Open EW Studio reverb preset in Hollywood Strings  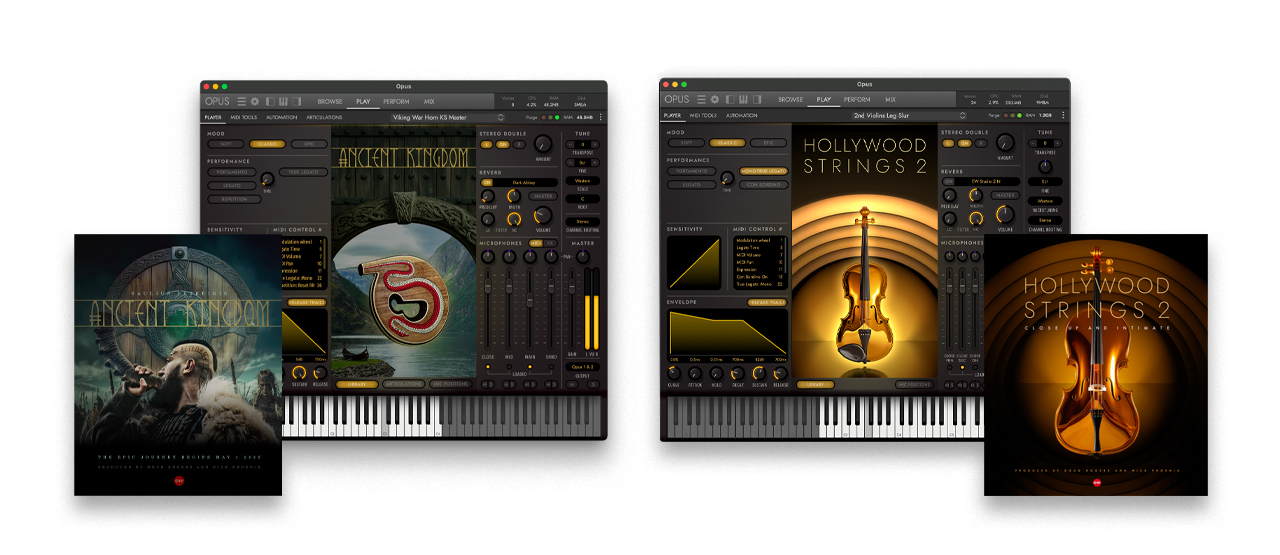(x=988, y=181)
